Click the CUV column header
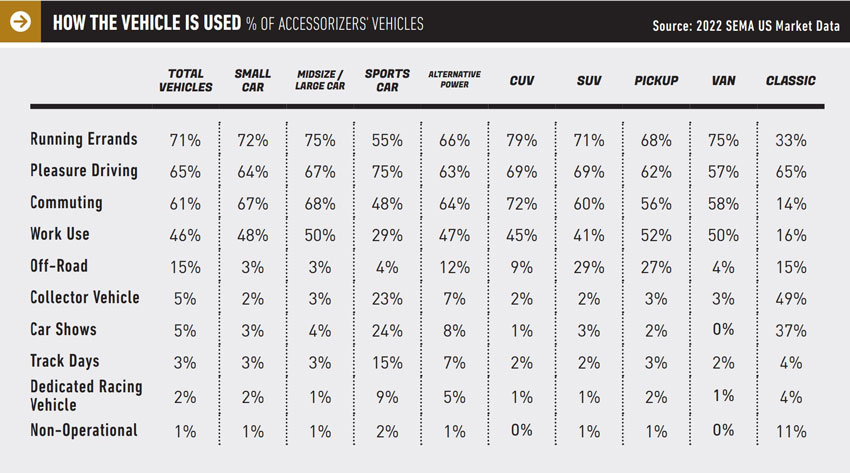 tap(522, 80)
